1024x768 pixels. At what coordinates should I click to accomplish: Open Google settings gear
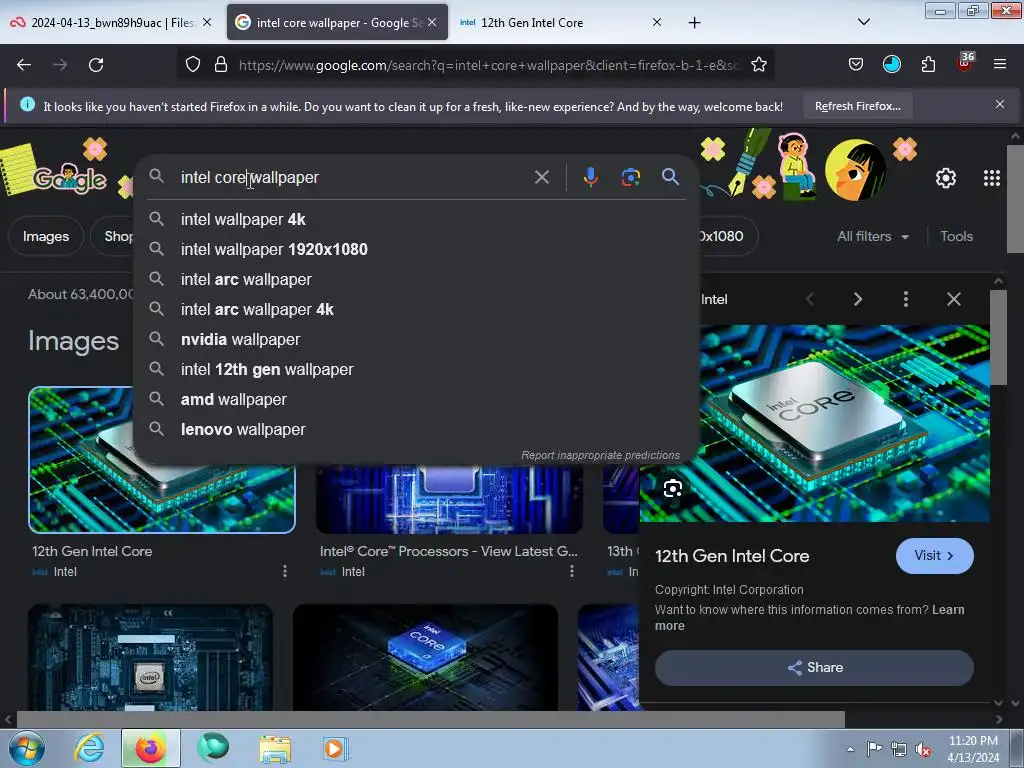[x=946, y=178]
